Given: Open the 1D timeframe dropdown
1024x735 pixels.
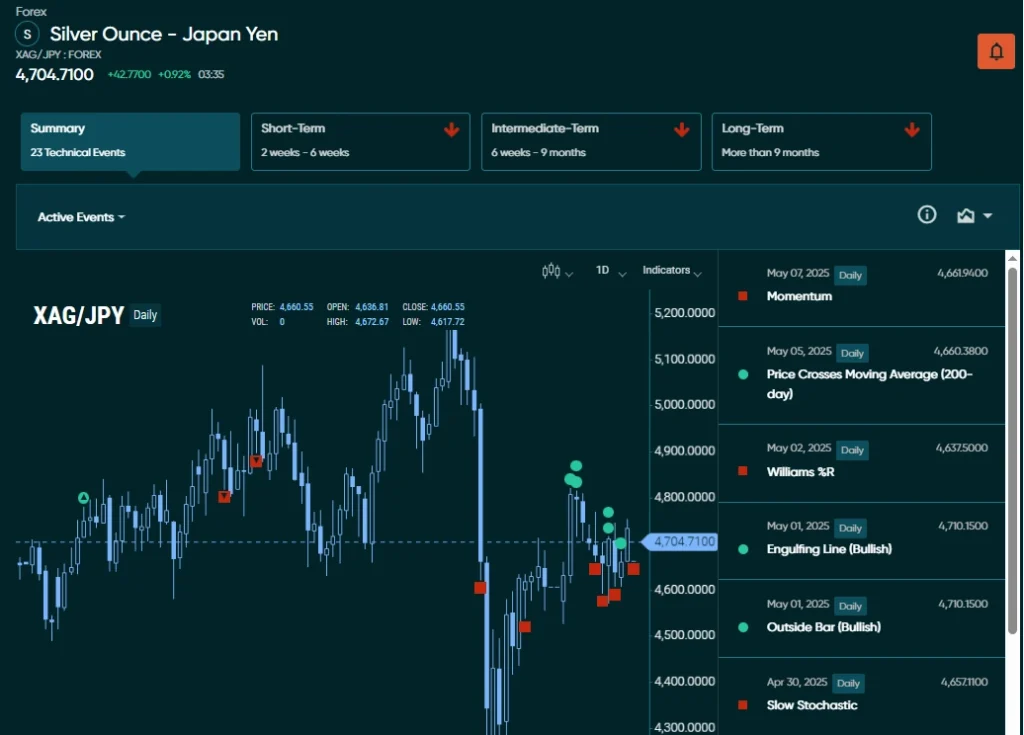Looking at the screenshot, I should pos(610,270).
